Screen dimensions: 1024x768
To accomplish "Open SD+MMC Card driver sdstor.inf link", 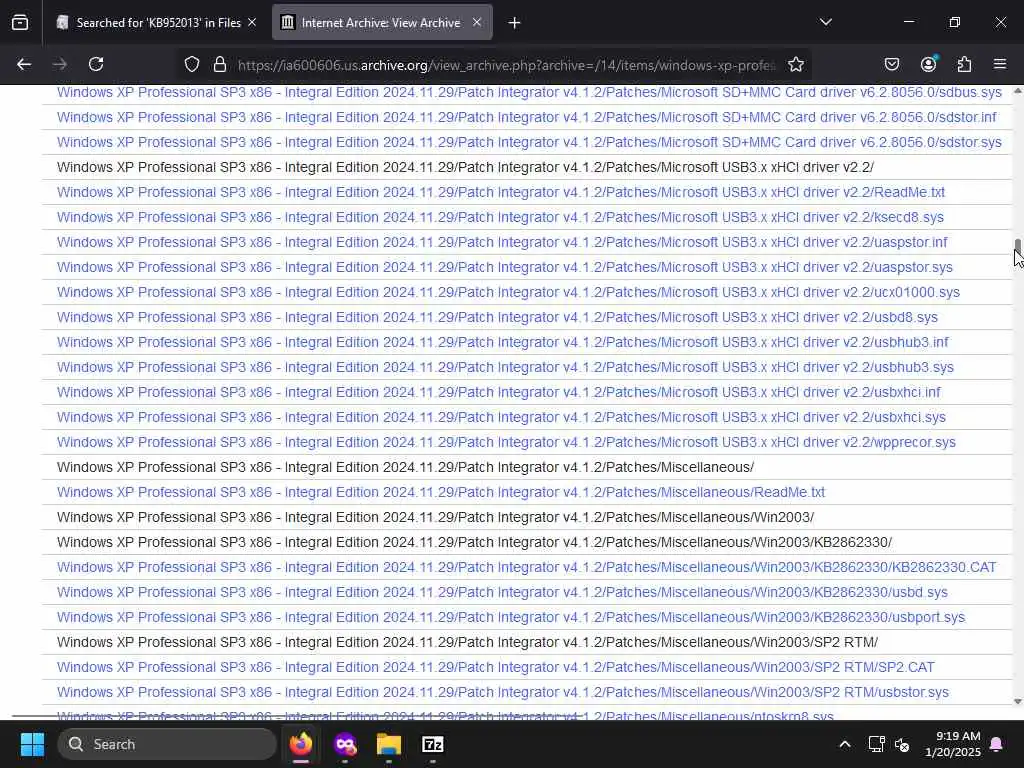I will [x=526, y=117].
